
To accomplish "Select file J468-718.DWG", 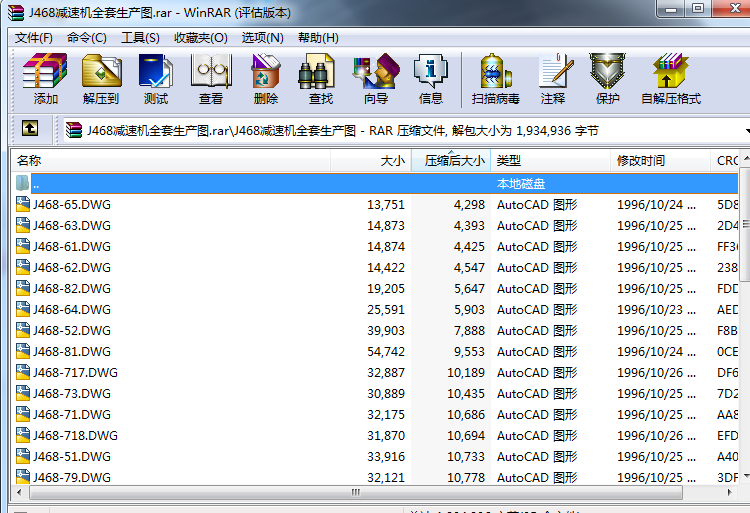I will coord(75,436).
